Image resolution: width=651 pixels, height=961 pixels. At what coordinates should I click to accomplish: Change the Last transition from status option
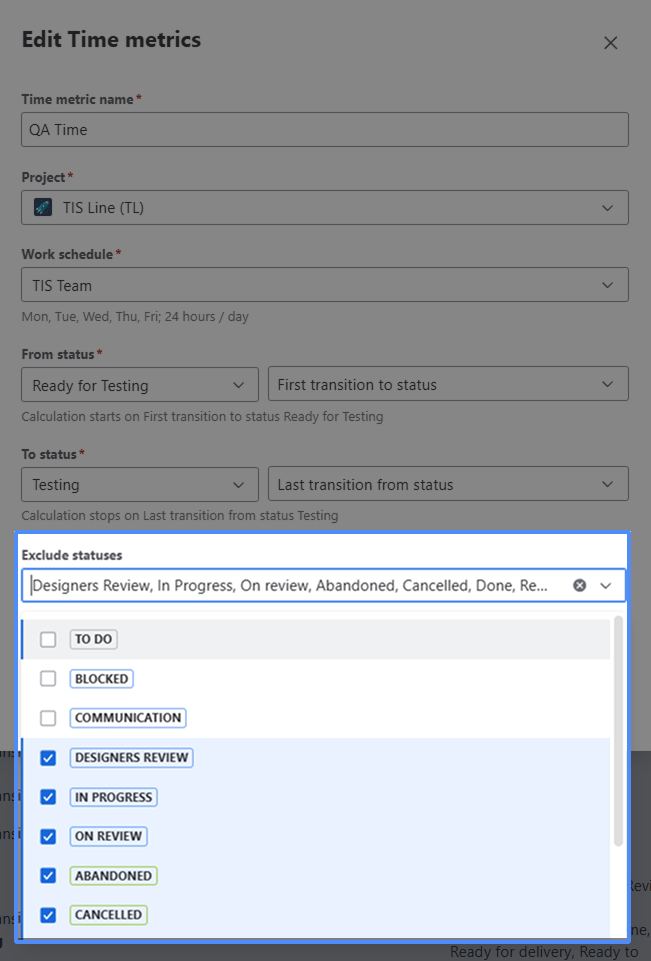pos(447,485)
